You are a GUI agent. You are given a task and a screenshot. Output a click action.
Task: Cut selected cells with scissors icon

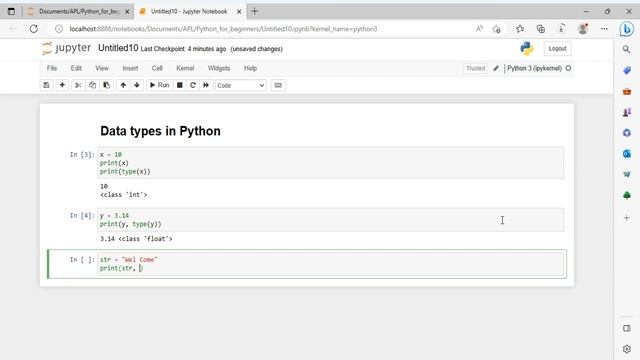[78, 85]
